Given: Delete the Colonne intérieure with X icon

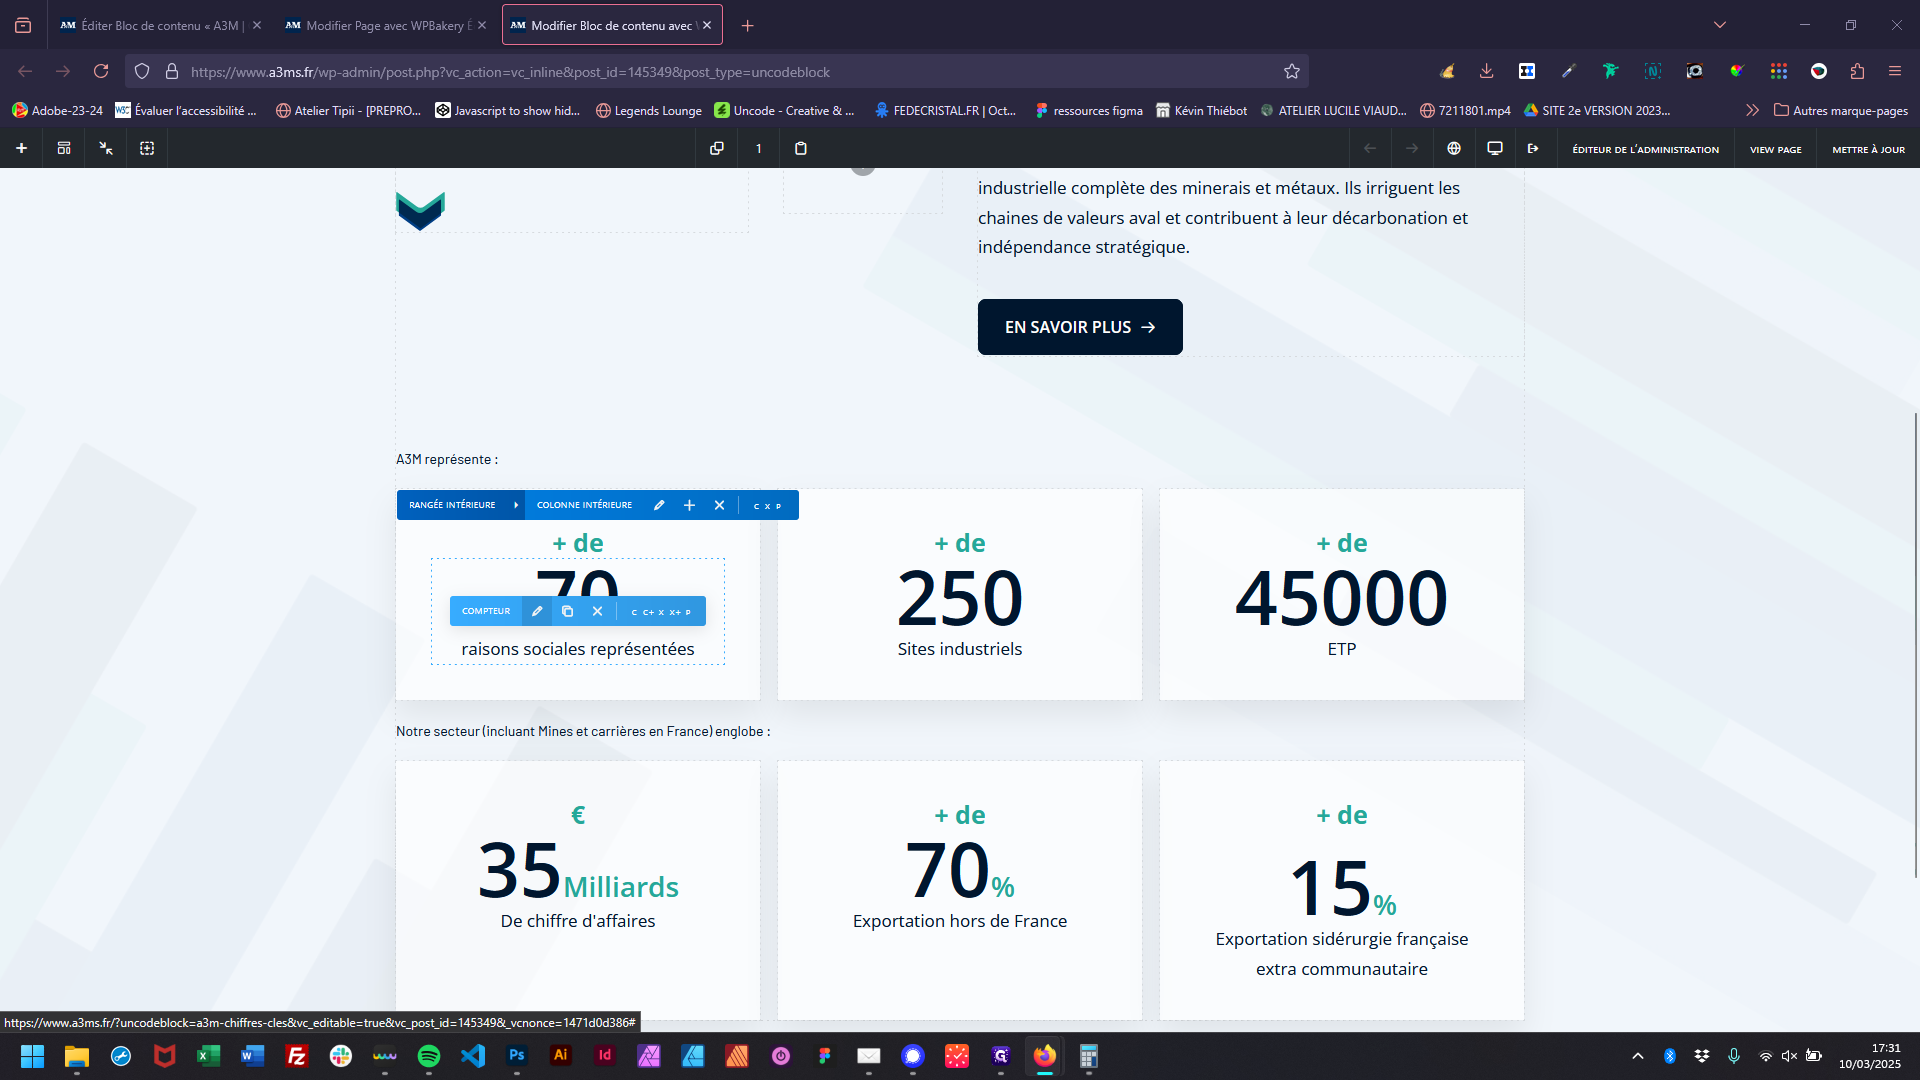Looking at the screenshot, I should tap(719, 505).
